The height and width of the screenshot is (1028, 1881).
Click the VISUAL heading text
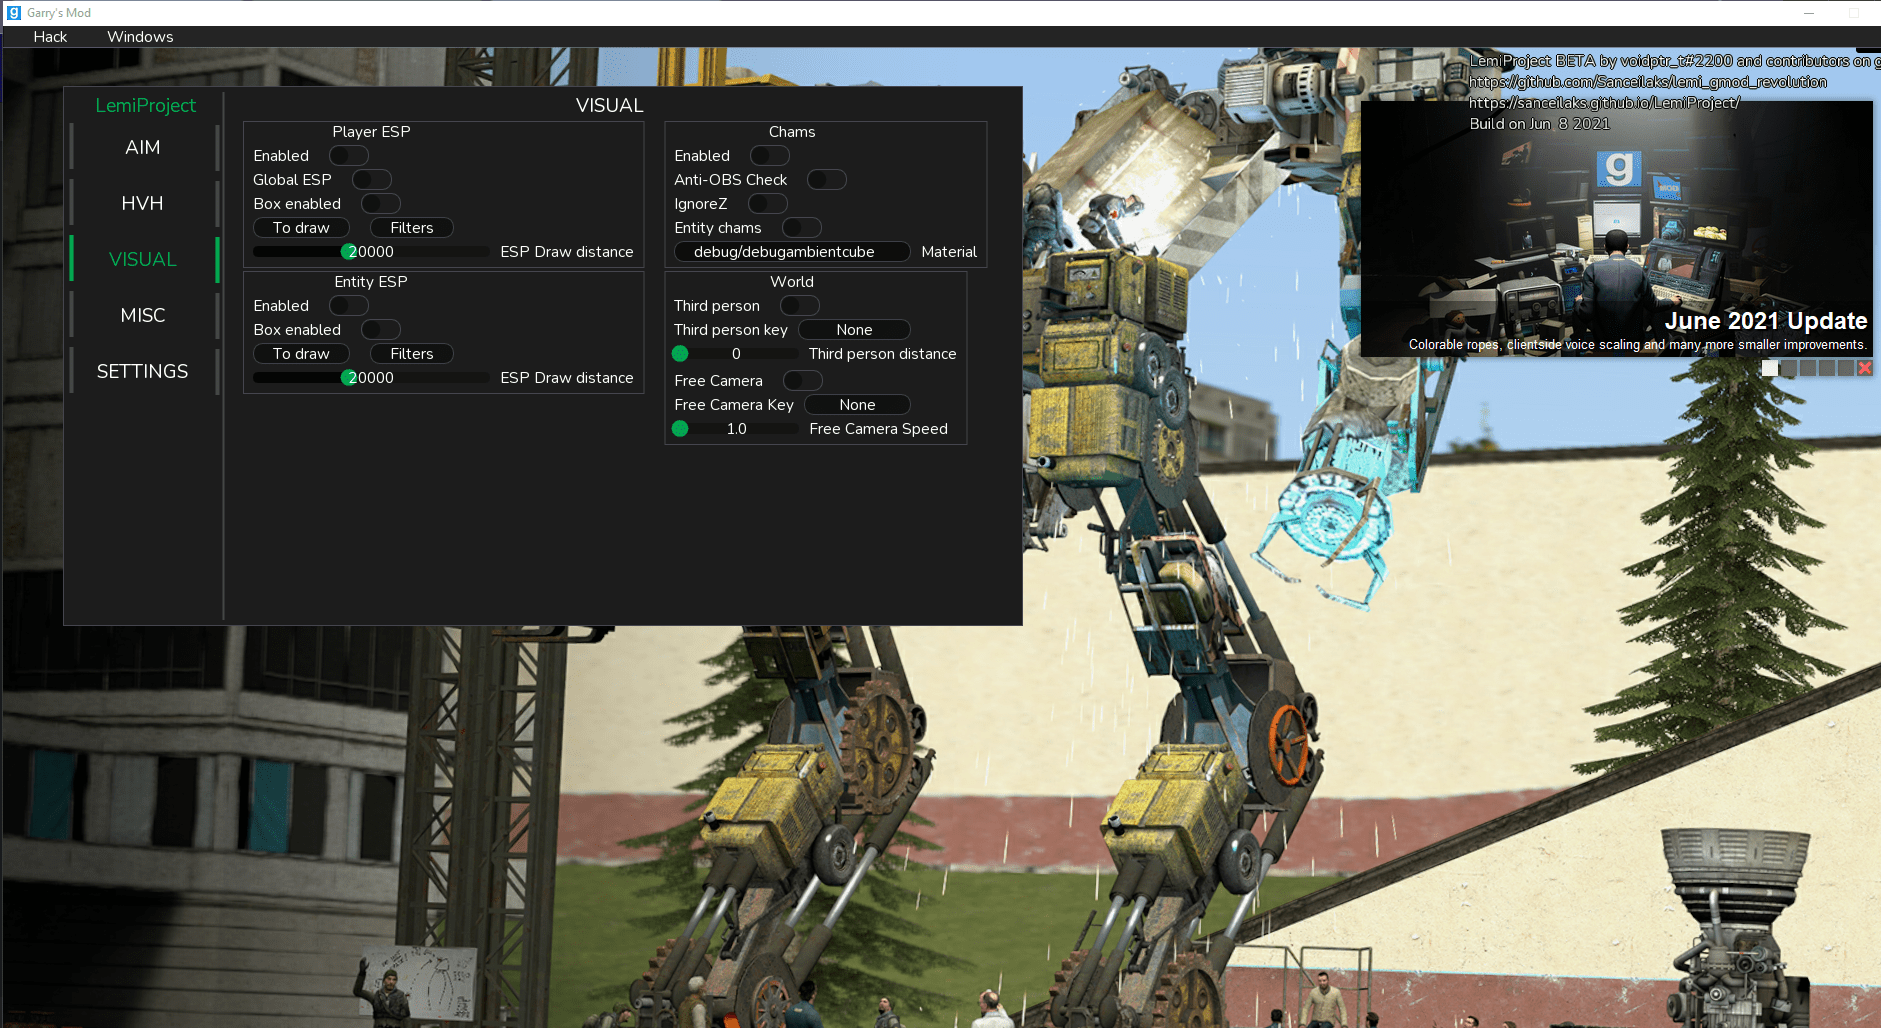click(610, 106)
